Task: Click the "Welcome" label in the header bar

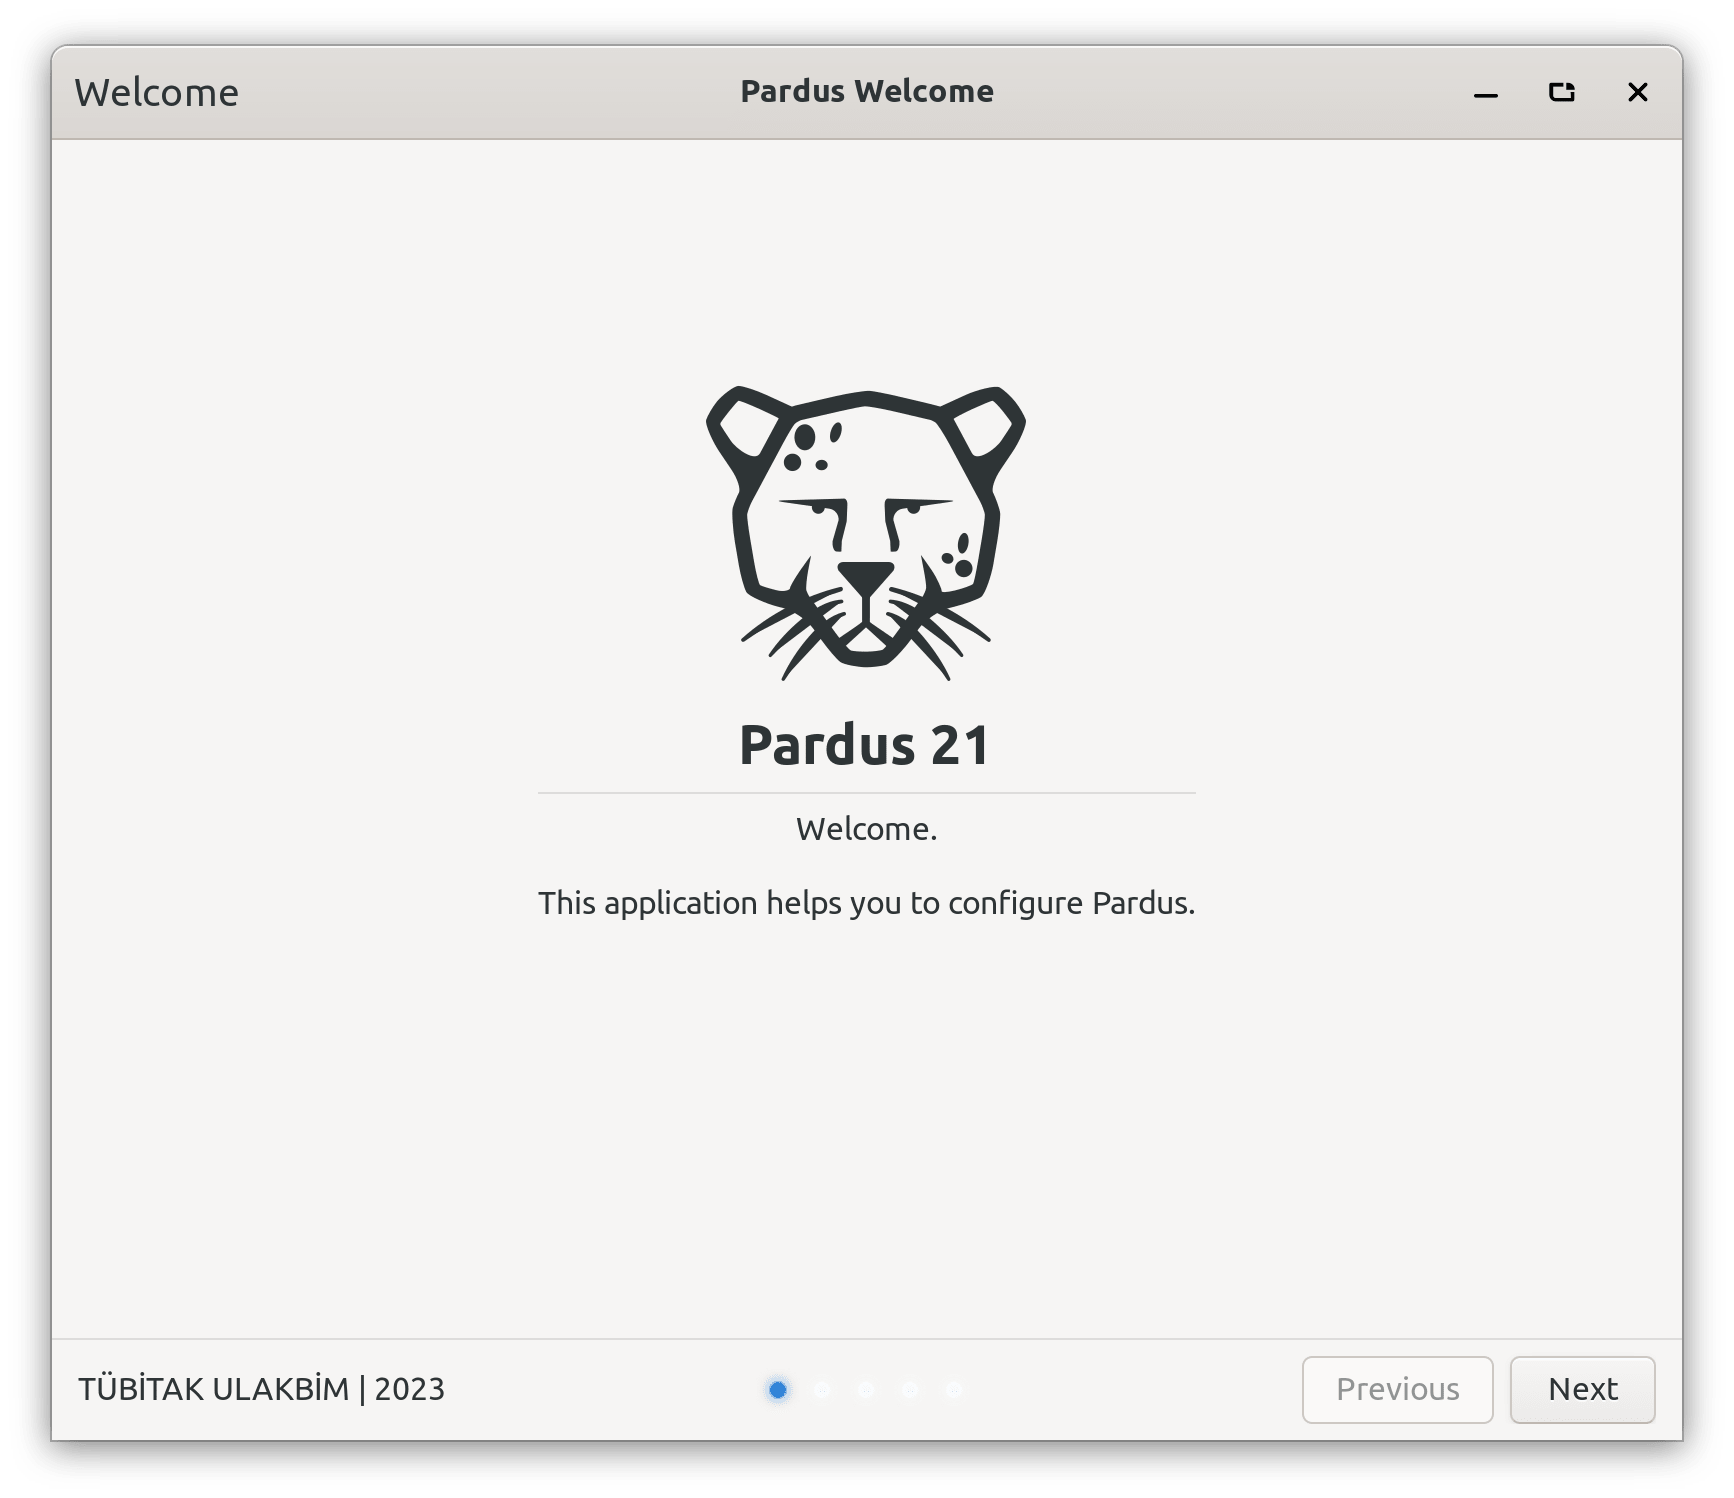Action: coord(157,93)
